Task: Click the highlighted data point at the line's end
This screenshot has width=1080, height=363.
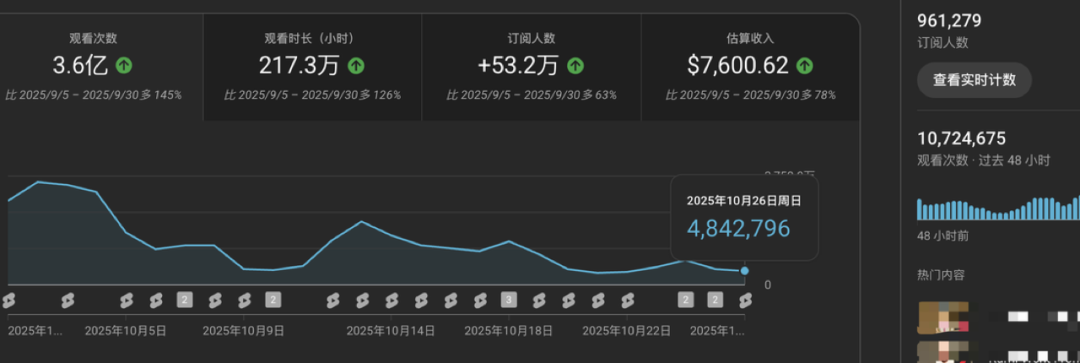Action: (x=745, y=271)
